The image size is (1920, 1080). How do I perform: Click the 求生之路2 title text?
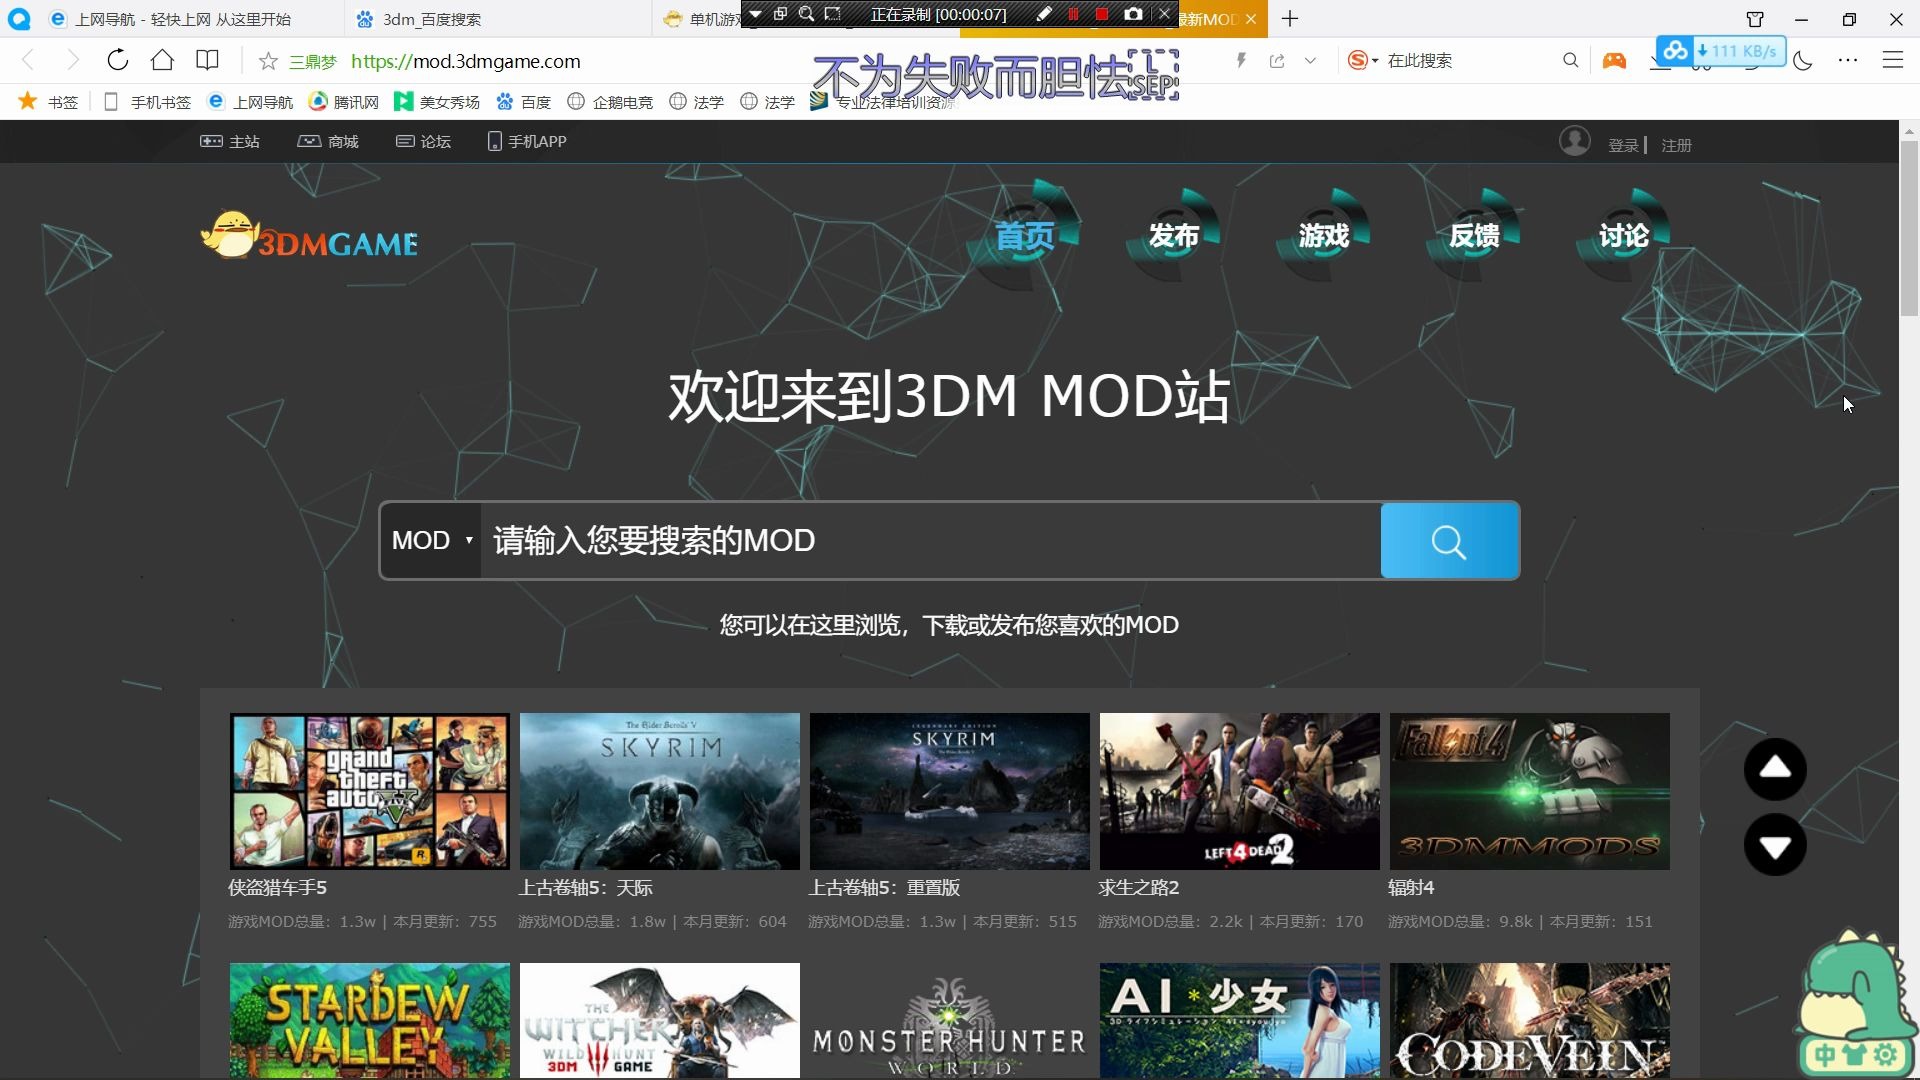(1139, 888)
